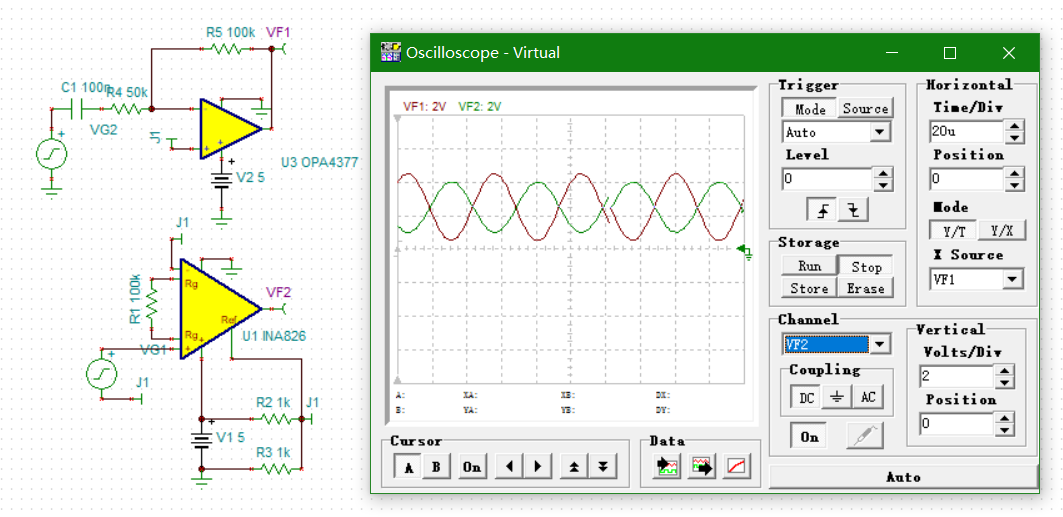Select falling edge trigger slope button

[x=854, y=211]
